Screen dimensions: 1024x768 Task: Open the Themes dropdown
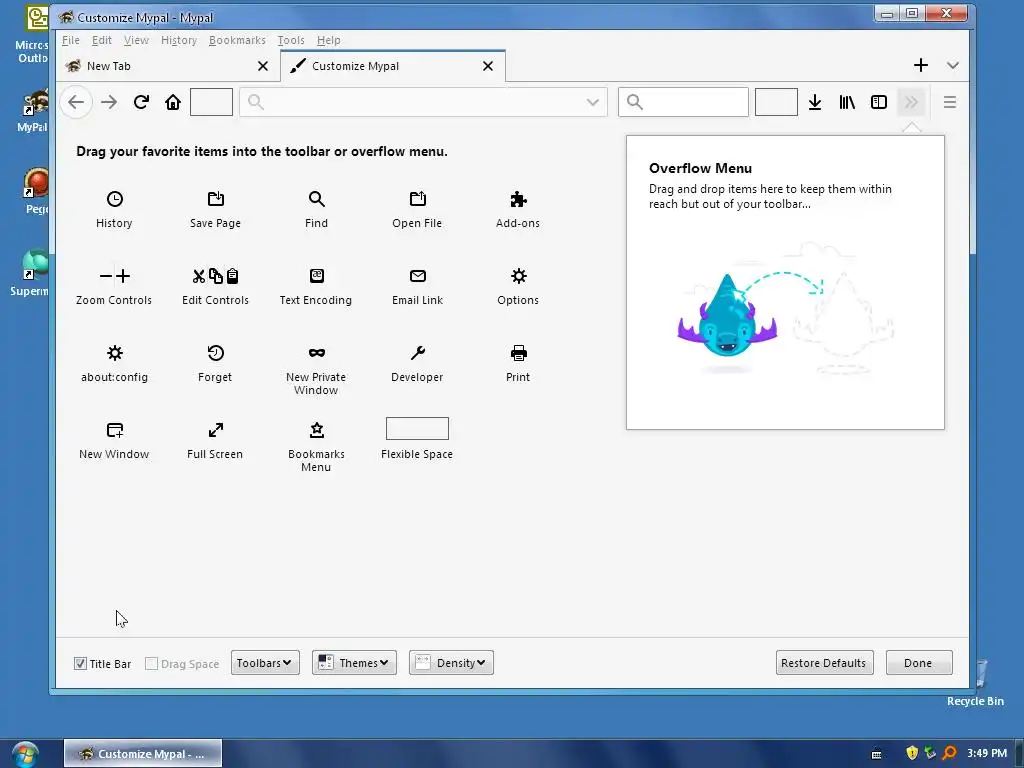pyautogui.click(x=354, y=663)
